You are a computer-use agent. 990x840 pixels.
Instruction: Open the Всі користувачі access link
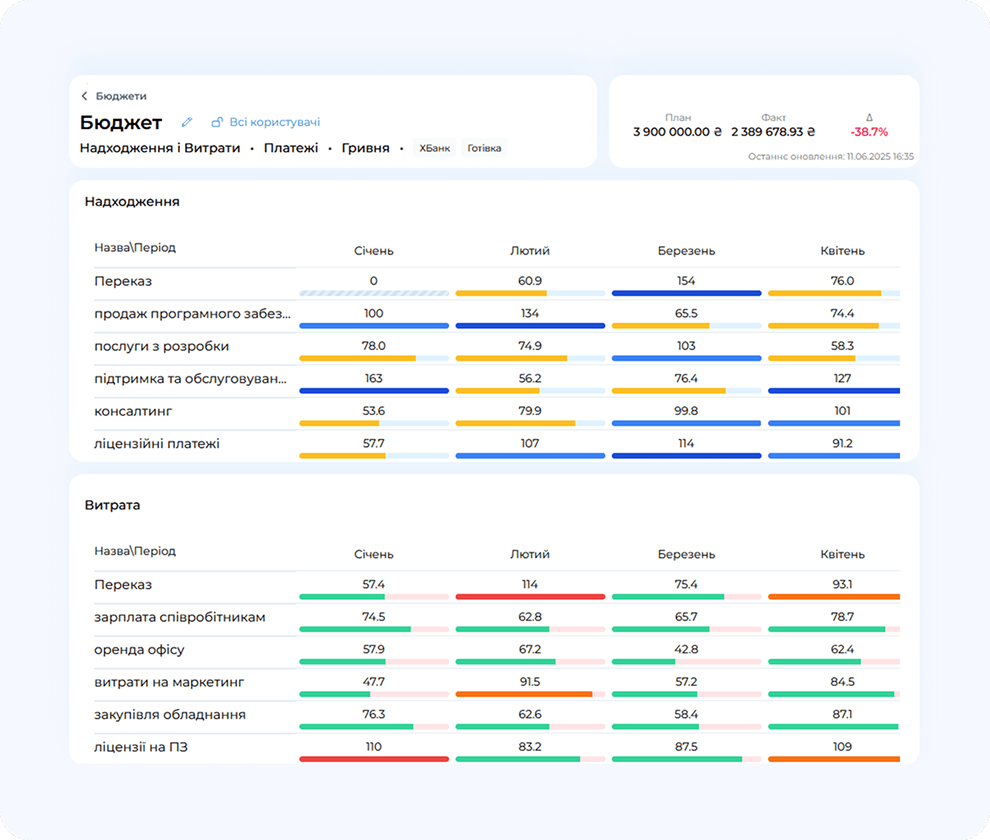pos(275,123)
